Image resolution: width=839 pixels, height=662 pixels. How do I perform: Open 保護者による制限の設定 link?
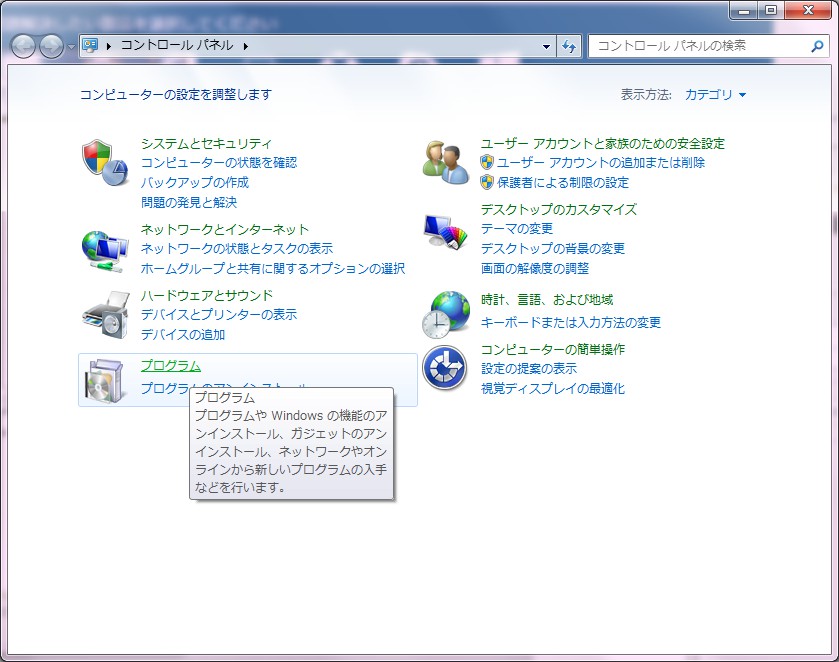[x=563, y=182]
